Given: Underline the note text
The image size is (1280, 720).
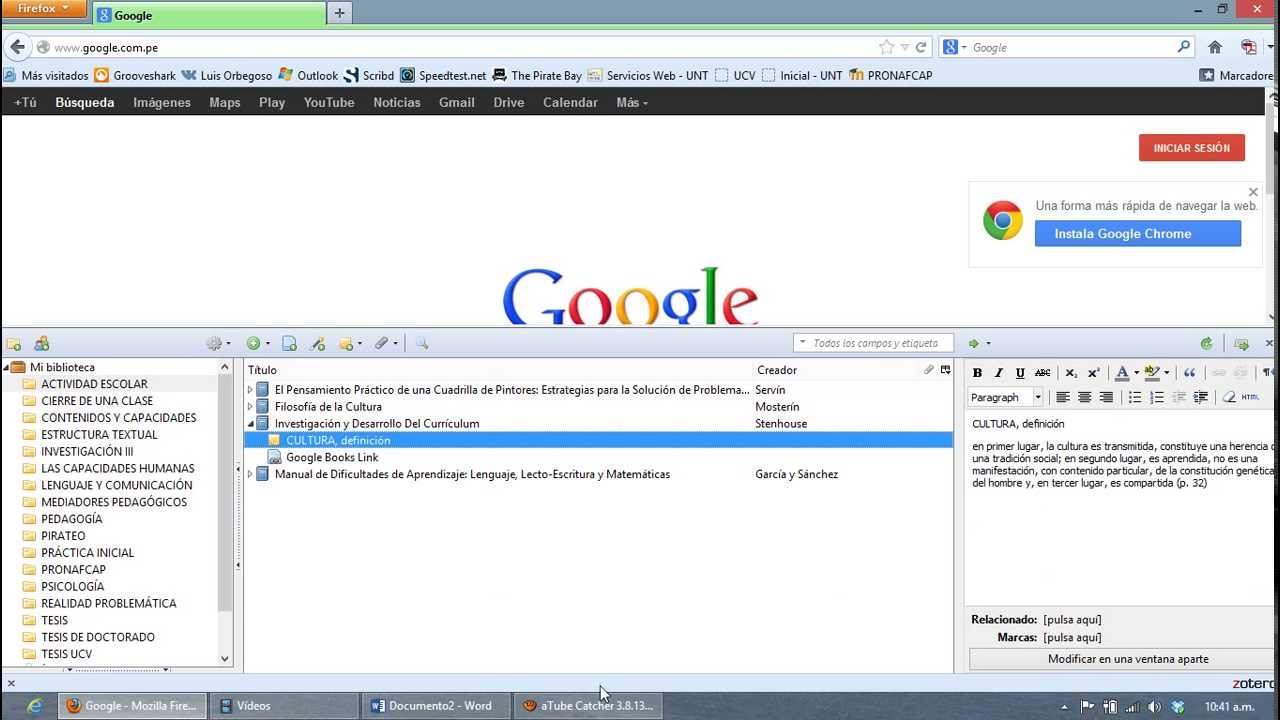Looking at the screenshot, I should coord(1020,373).
